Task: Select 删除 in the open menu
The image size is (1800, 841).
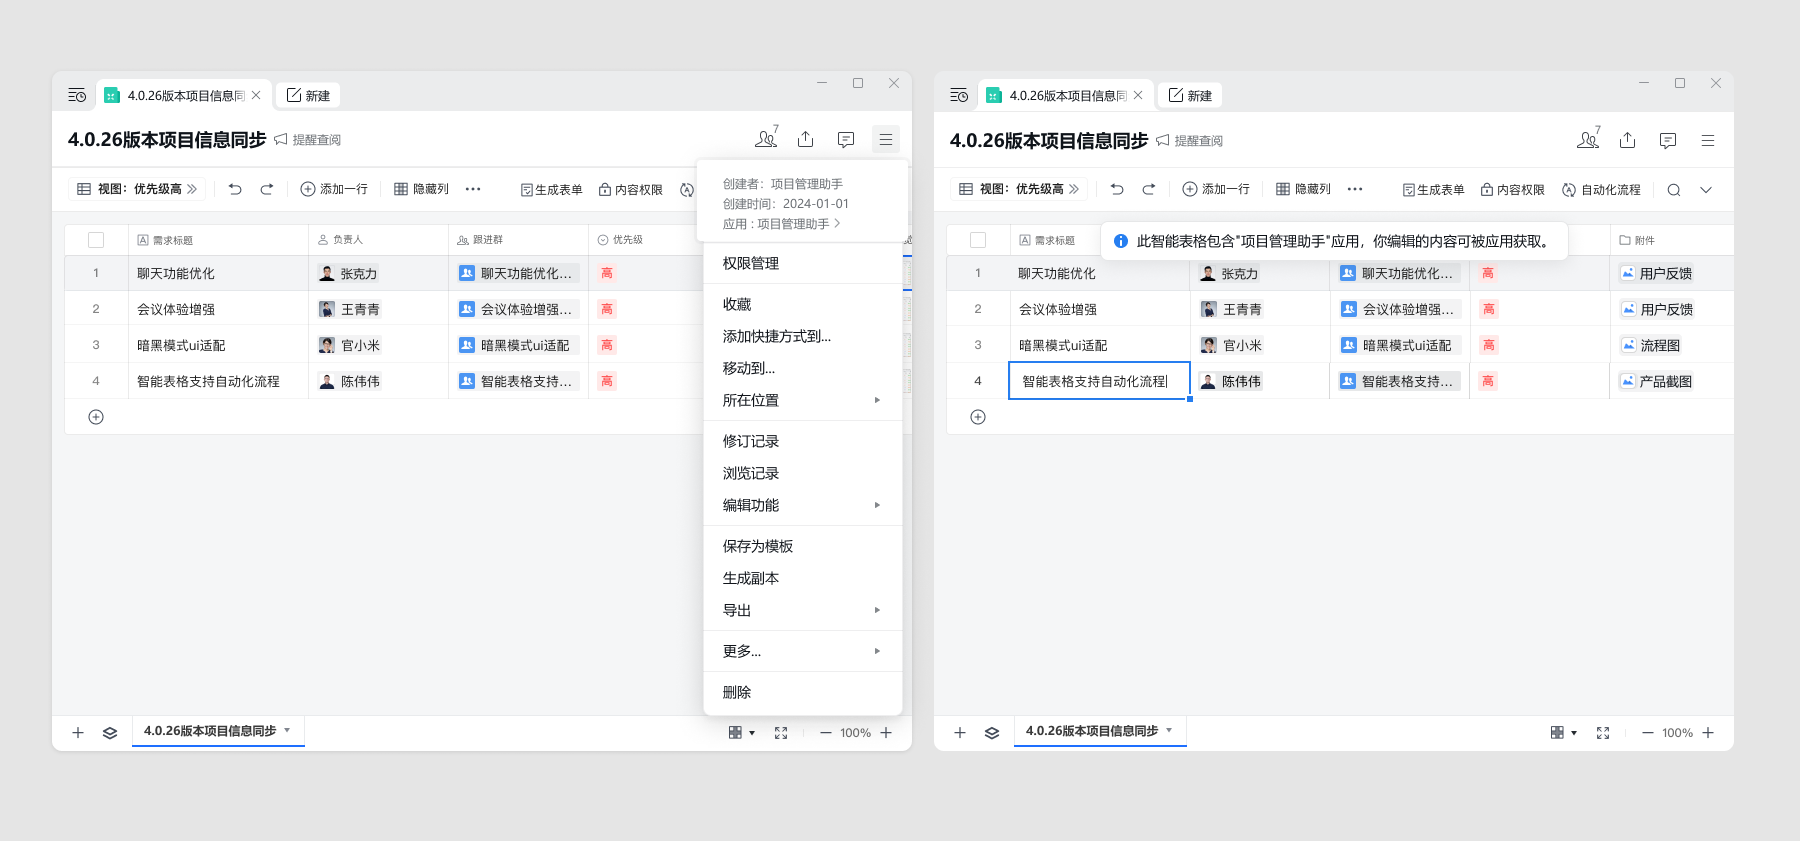Action: coord(737,692)
